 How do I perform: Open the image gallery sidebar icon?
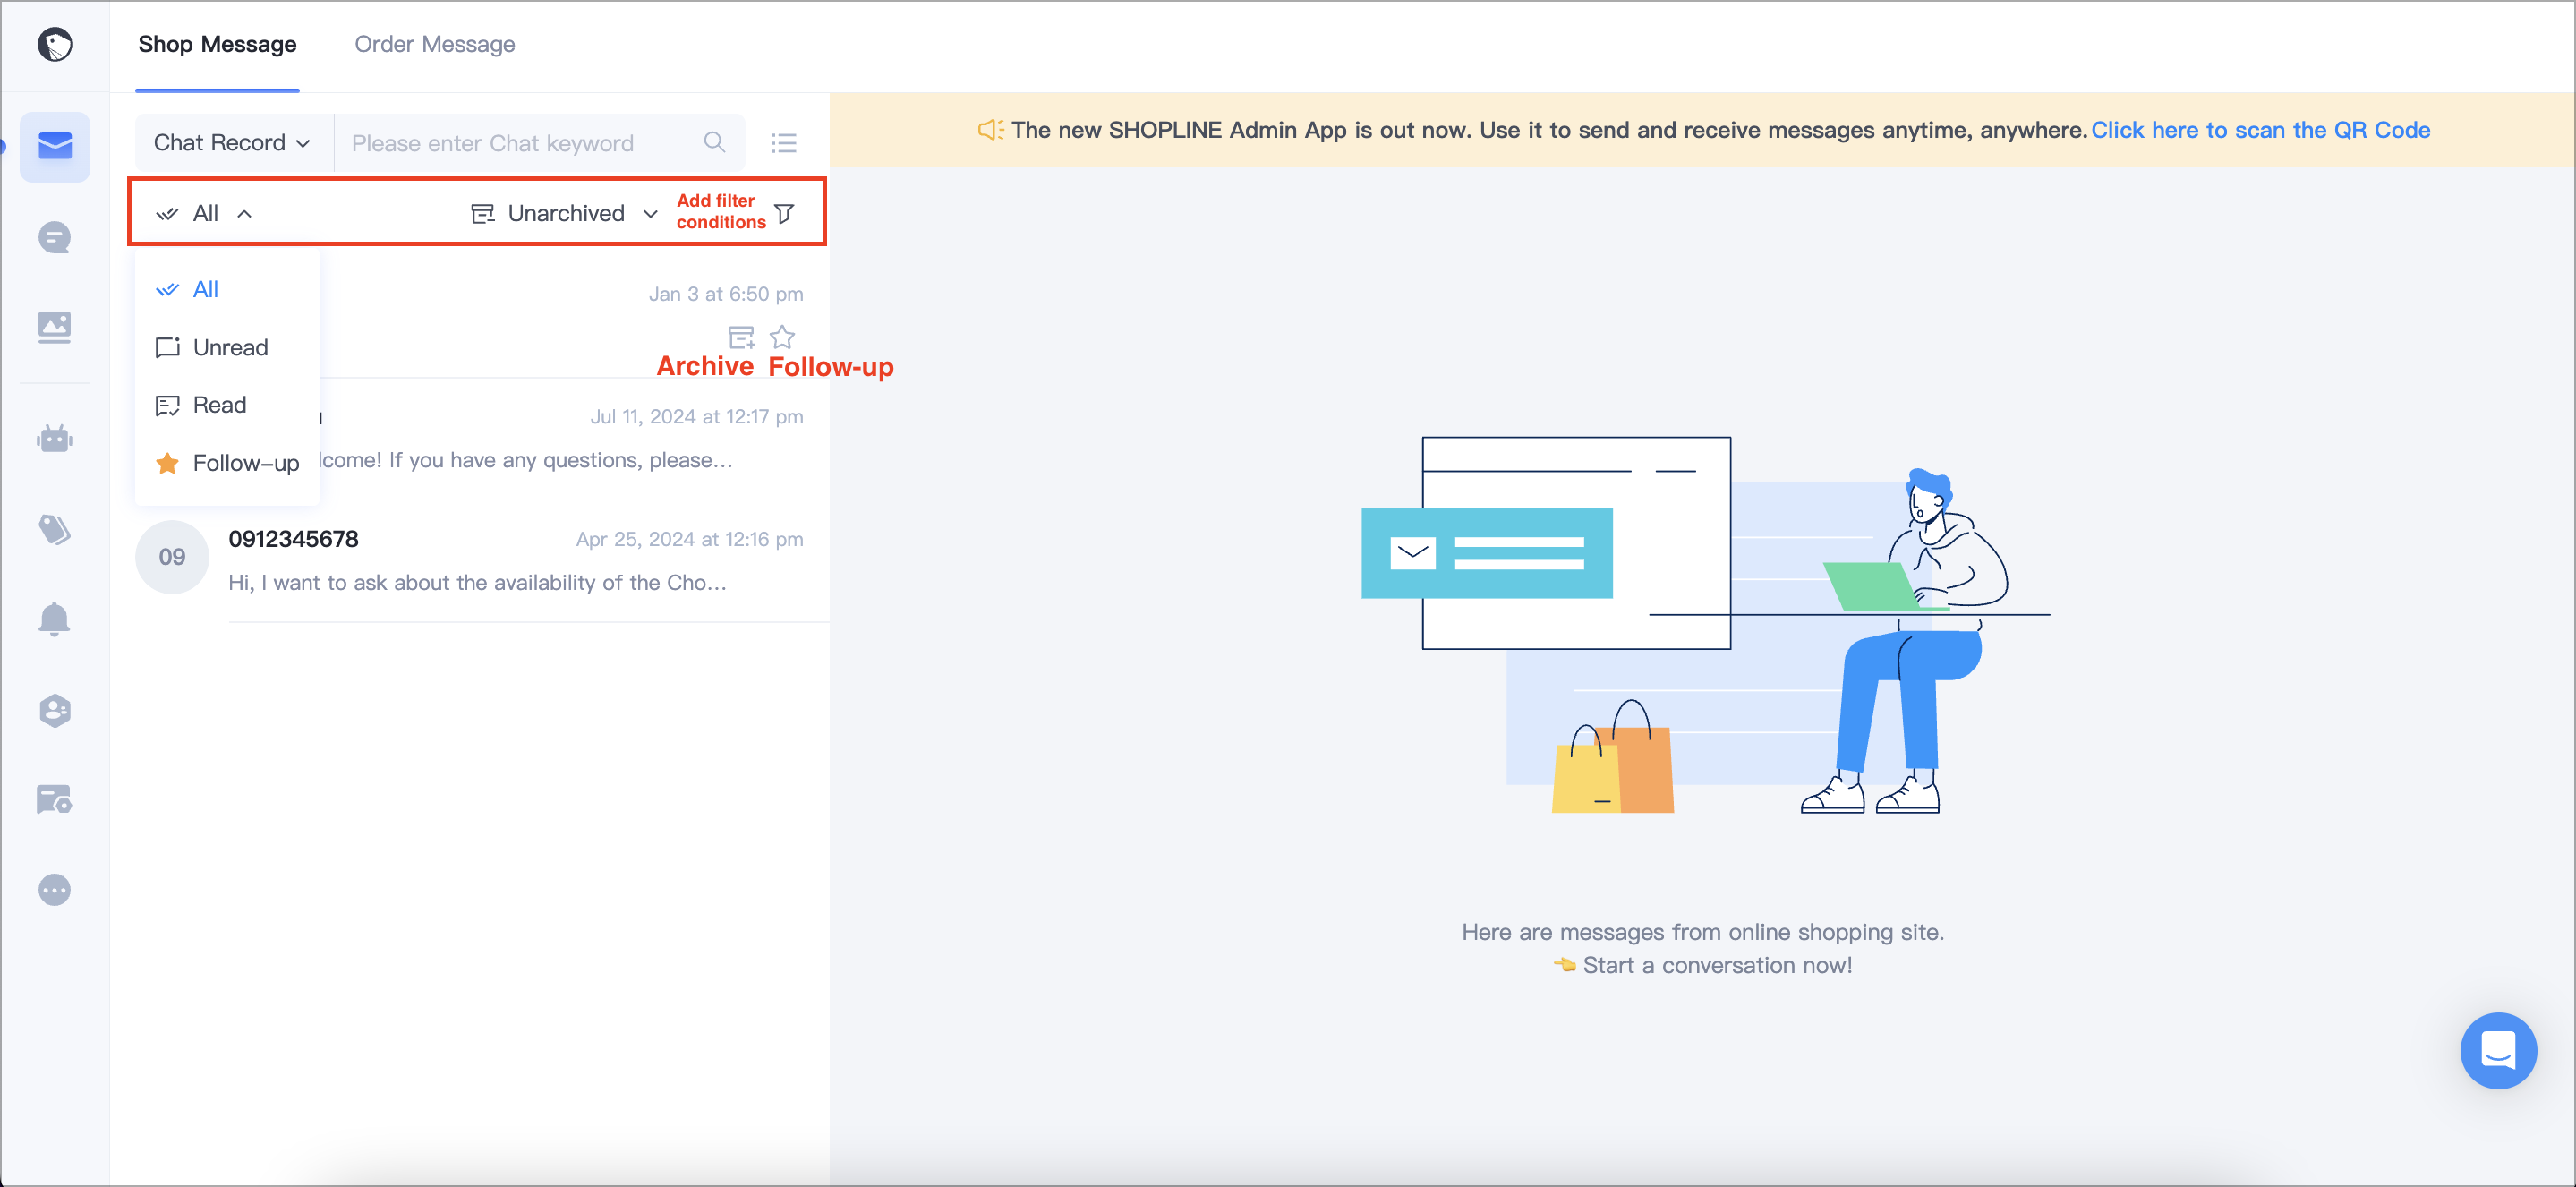[x=55, y=327]
